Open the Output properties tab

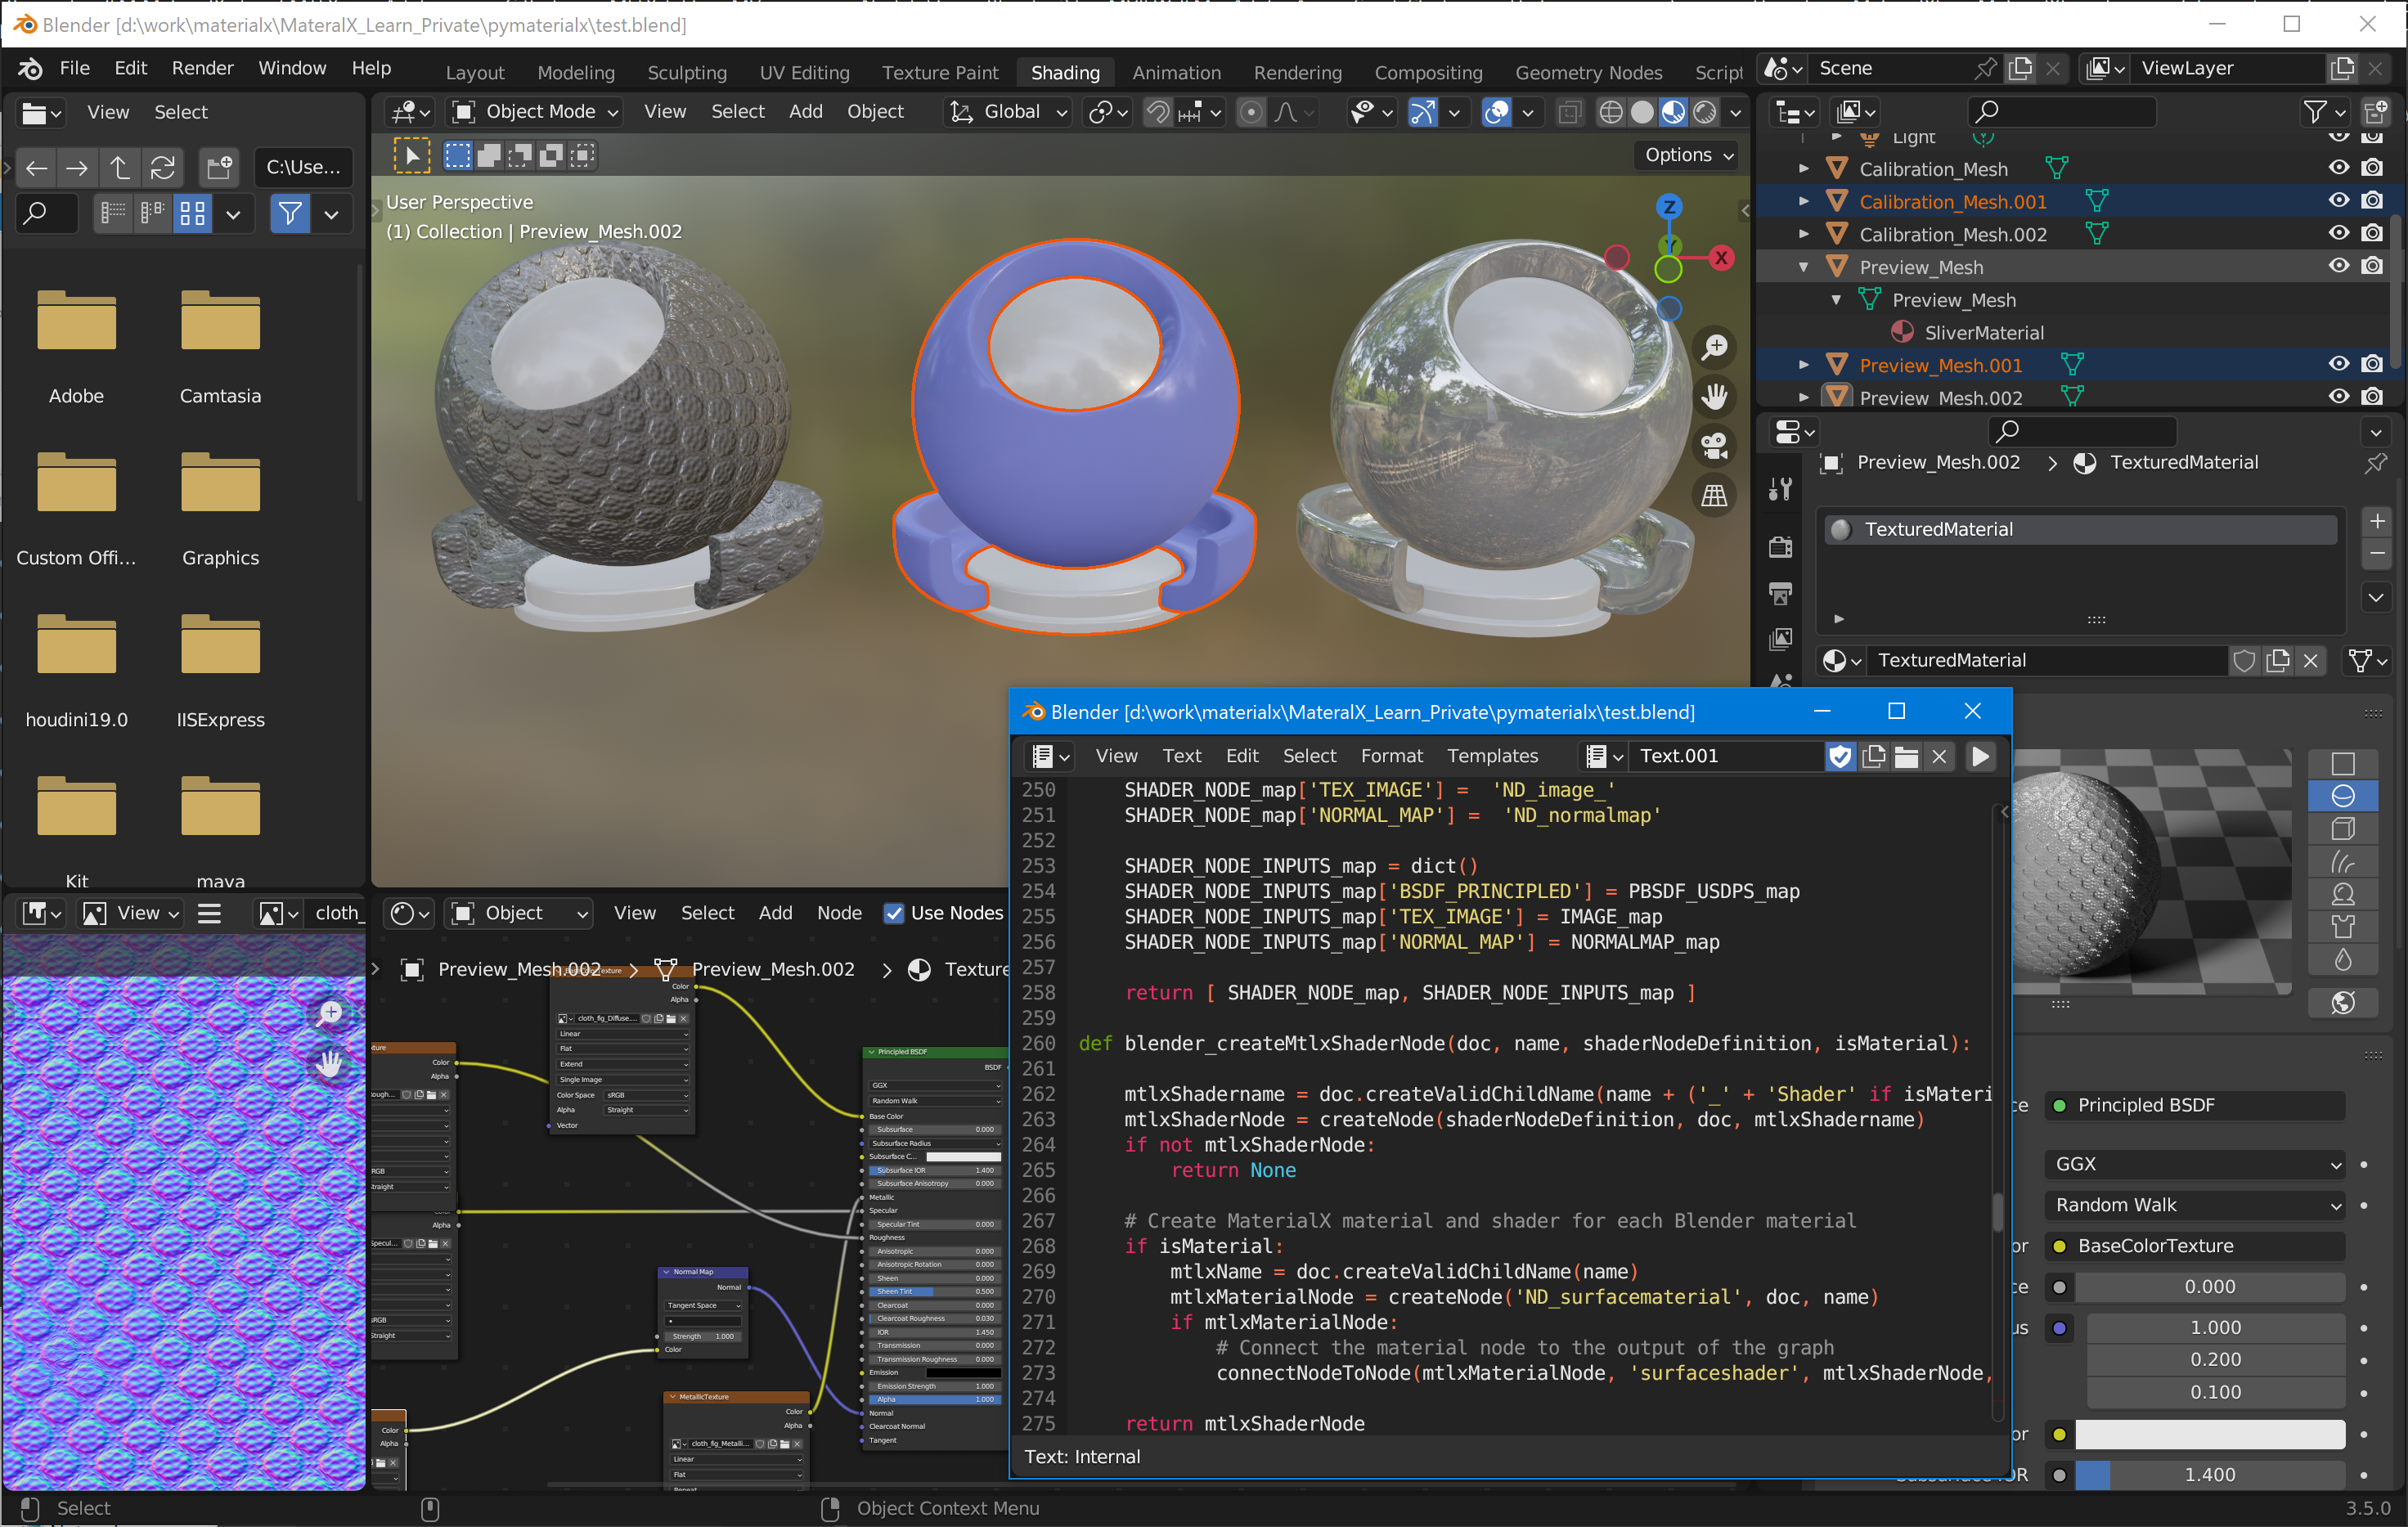click(1780, 593)
